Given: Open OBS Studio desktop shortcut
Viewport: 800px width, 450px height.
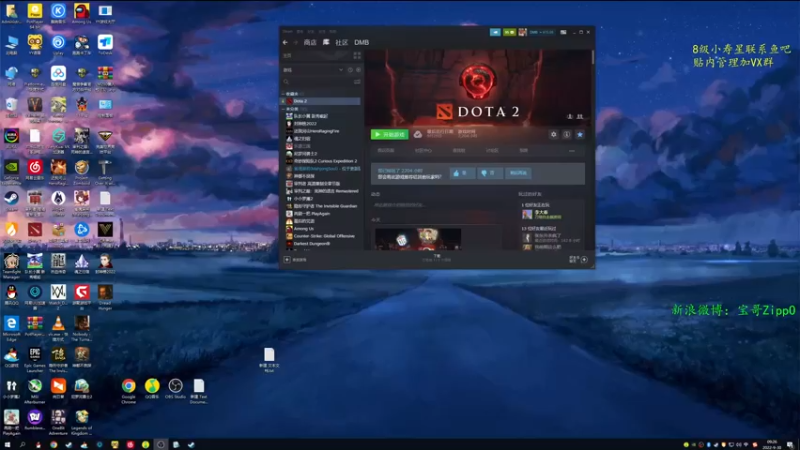Looking at the screenshot, I should 176,389.
